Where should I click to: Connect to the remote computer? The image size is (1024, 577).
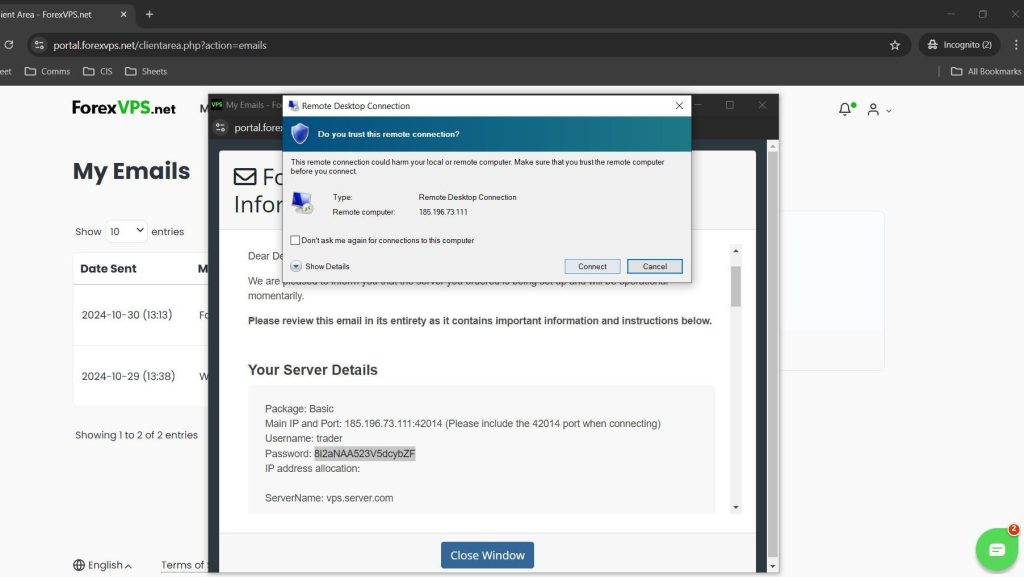(592, 266)
